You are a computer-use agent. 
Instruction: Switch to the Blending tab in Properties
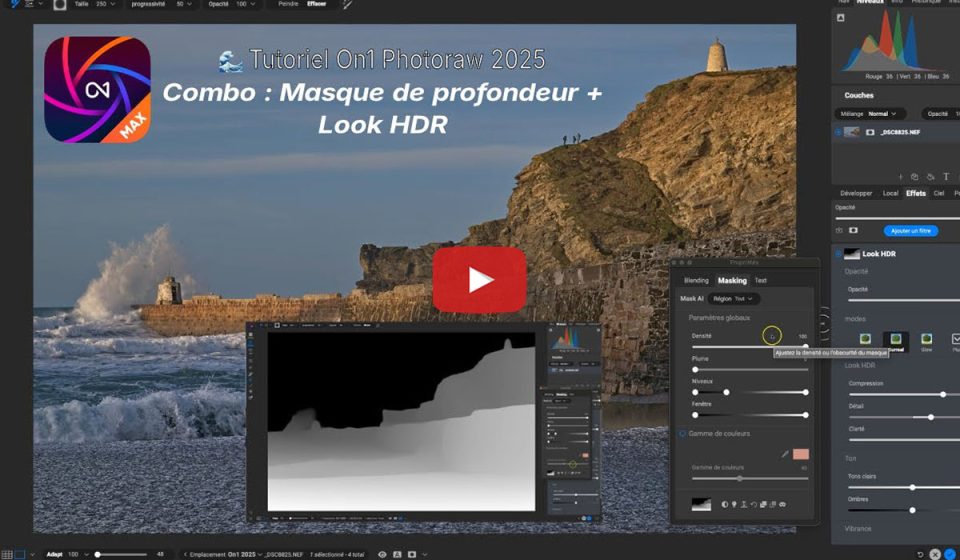click(x=696, y=280)
